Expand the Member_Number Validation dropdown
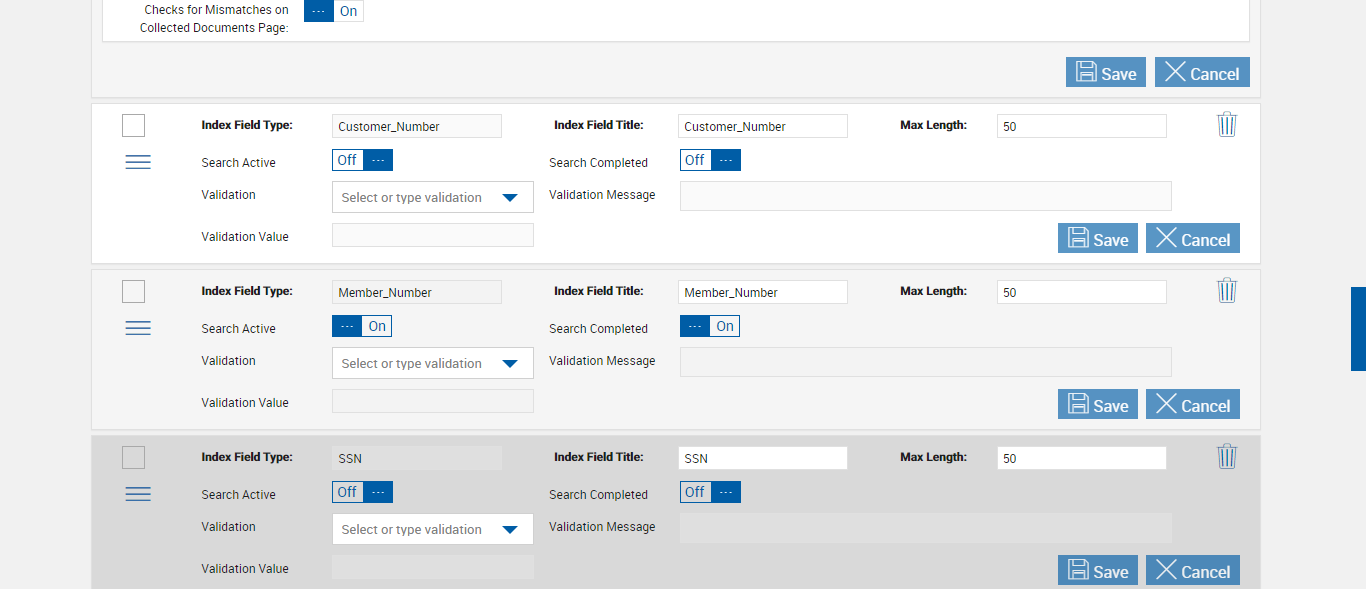This screenshot has width=1366, height=589. click(x=509, y=364)
